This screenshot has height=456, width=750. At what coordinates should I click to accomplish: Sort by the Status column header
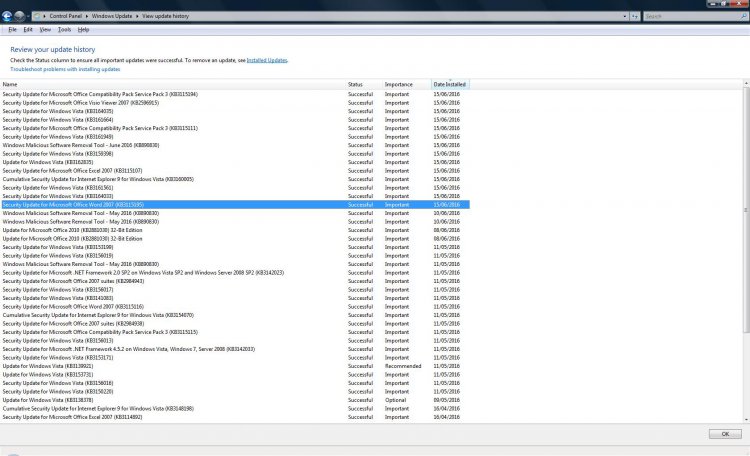click(364, 84)
